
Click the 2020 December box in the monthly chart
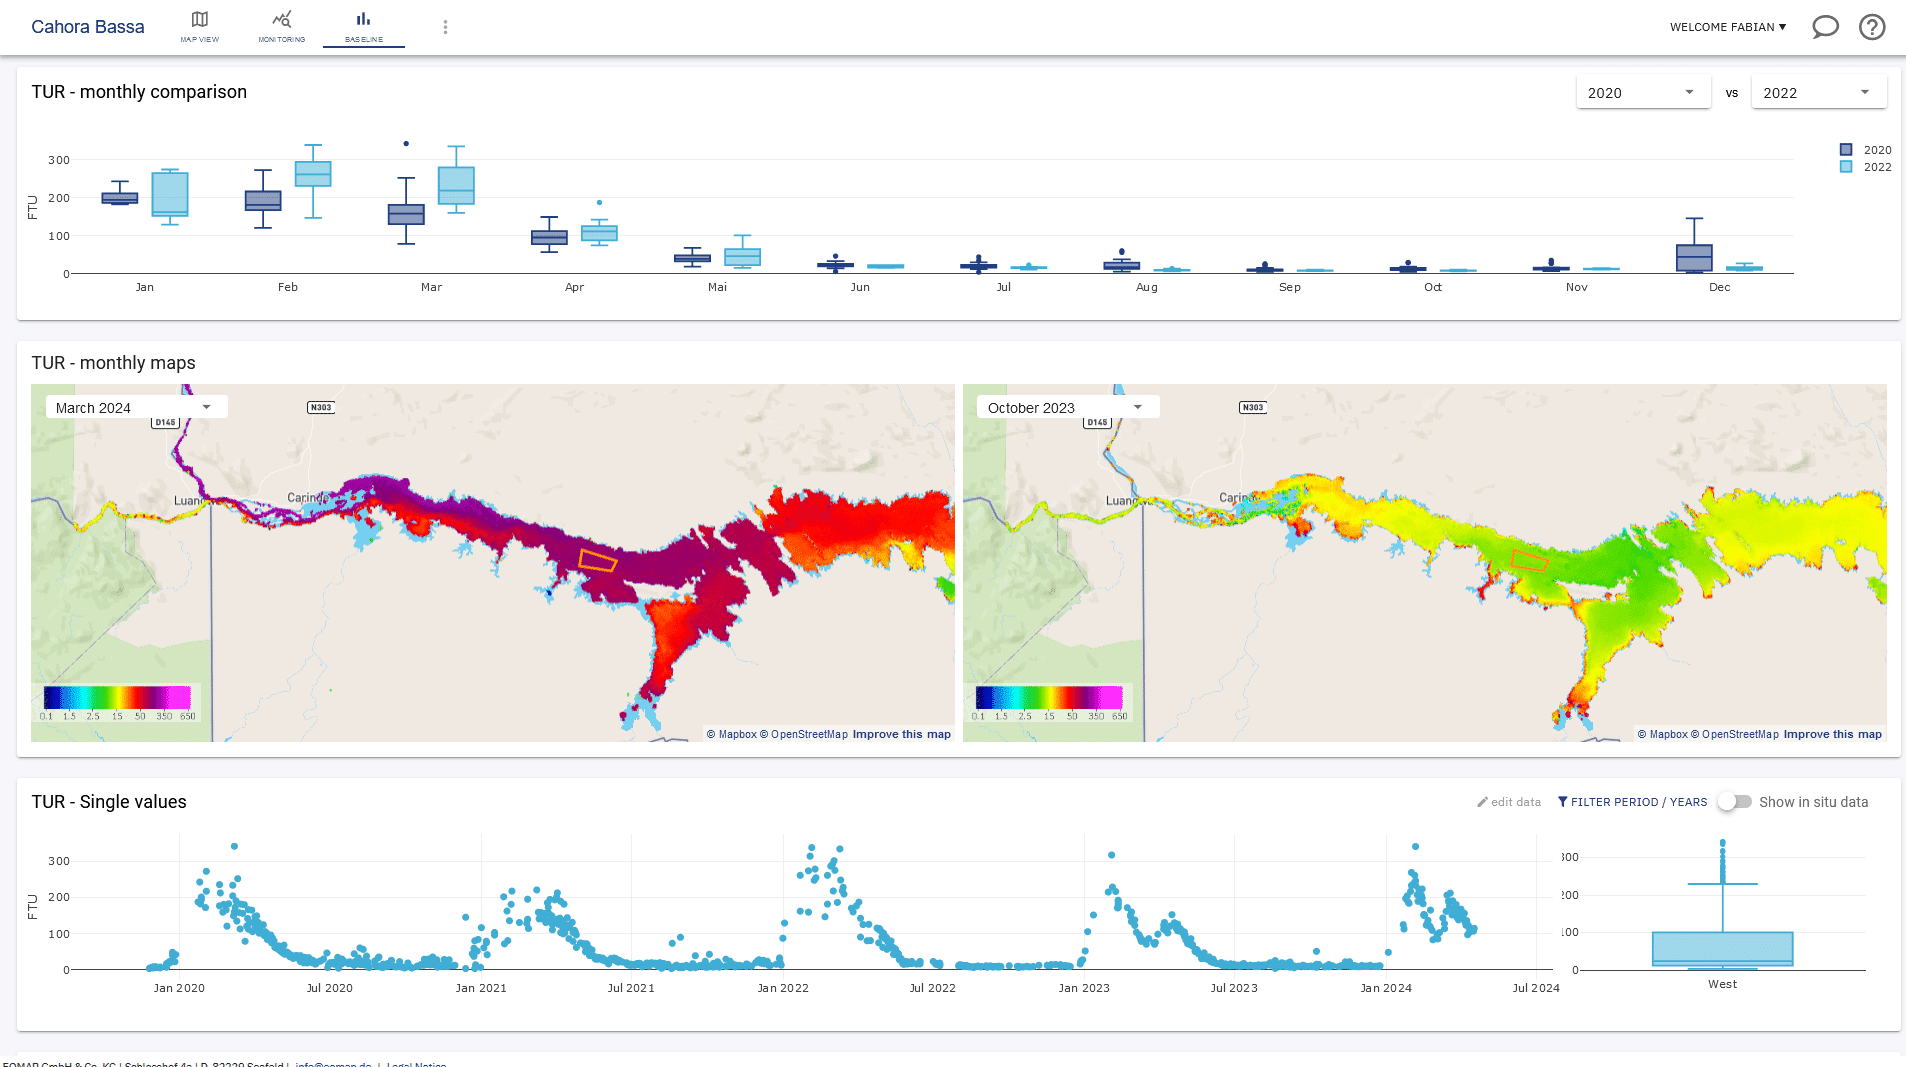click(x=1694, y=258)
